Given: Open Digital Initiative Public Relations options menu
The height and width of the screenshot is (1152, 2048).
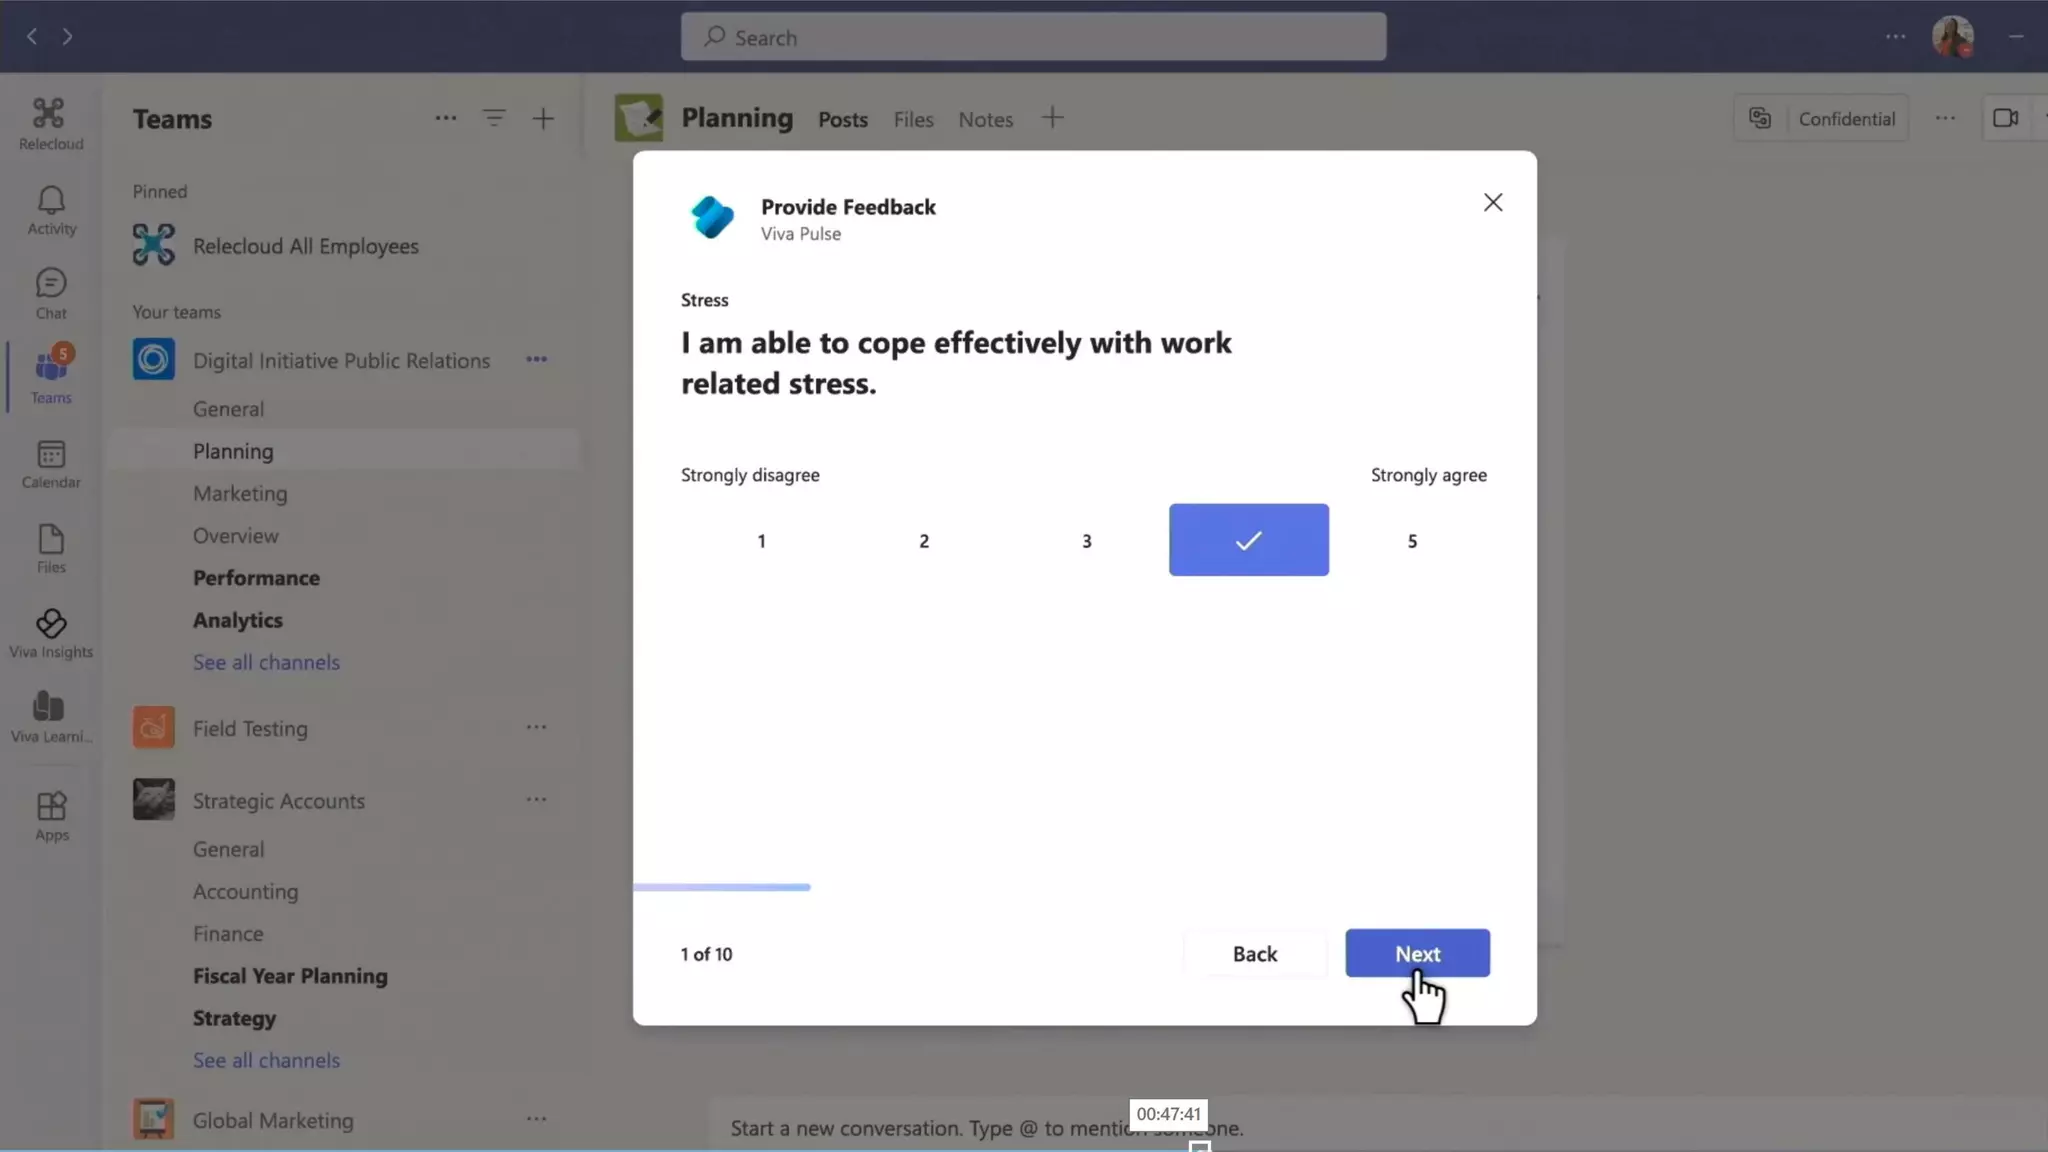Looking at the screenshot, I should point(536,360).
